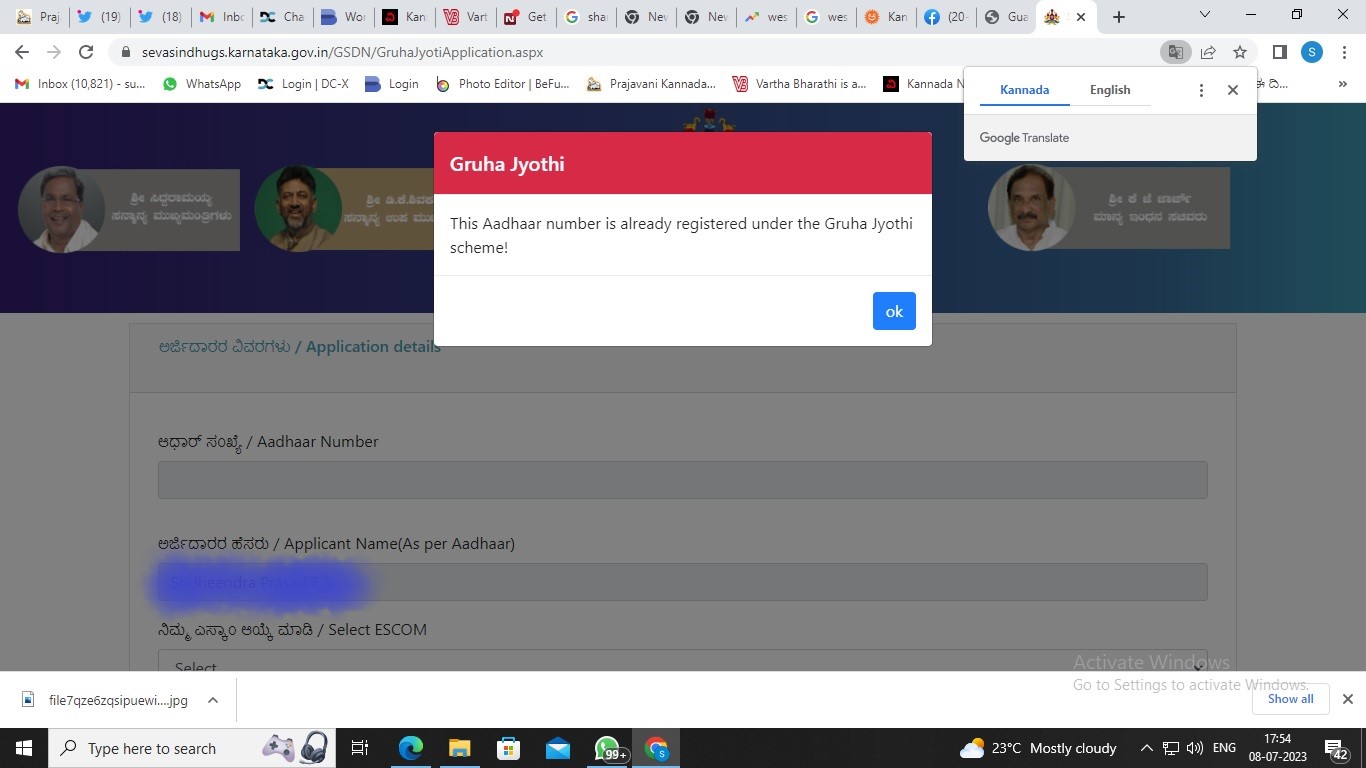This screenshot has width=1366, height=768.
Task: Open the Chrome profile avatar S
Action: [x=1312, y=52]
